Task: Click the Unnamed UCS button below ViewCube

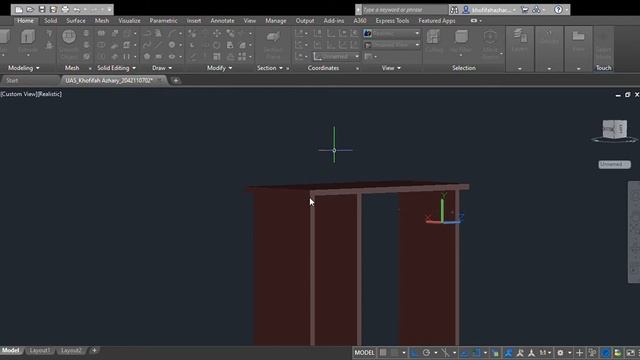Action: pyautogui.click(x=614, y=164)
